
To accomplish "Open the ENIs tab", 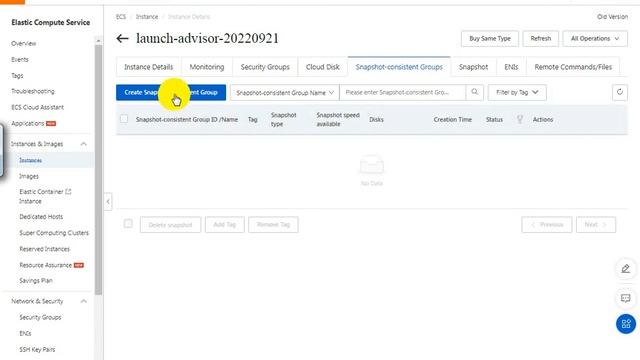I will point(511,67).
